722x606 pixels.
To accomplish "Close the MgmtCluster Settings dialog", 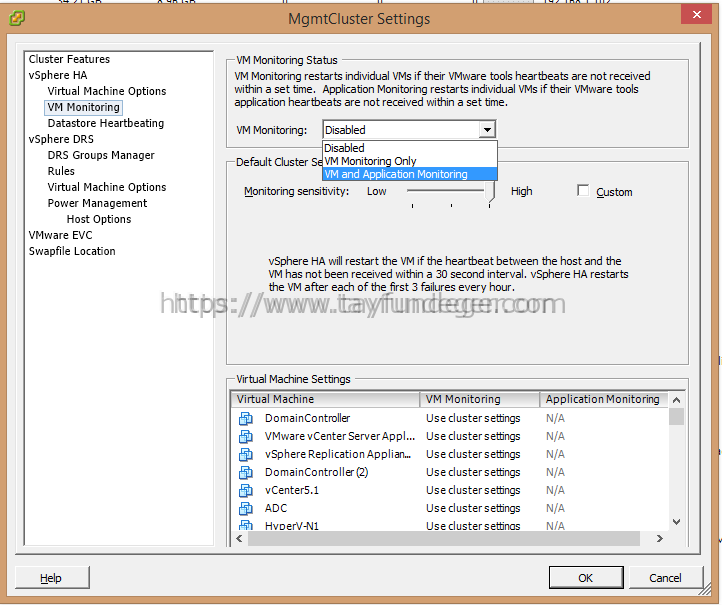I will pos(697,14).
